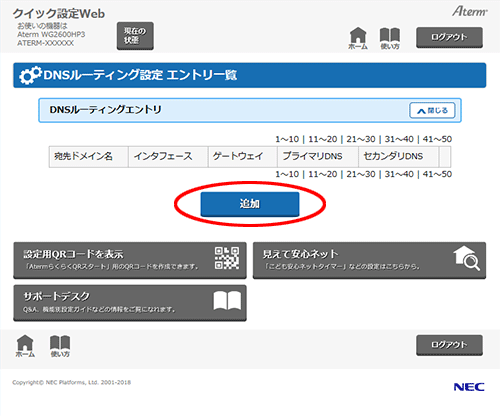Collapse section with 閉じる button
Screen dimensions: 500x416
(x=432, y=110)
